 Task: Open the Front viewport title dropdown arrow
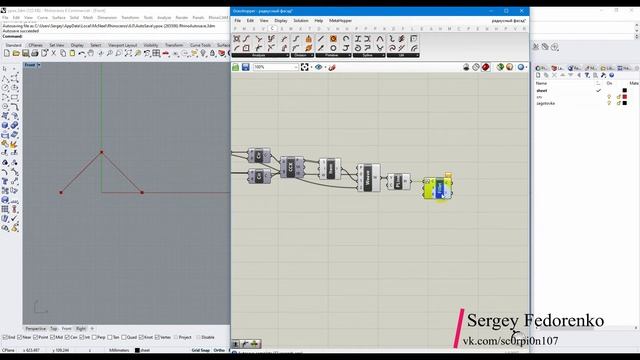(39, 65)
